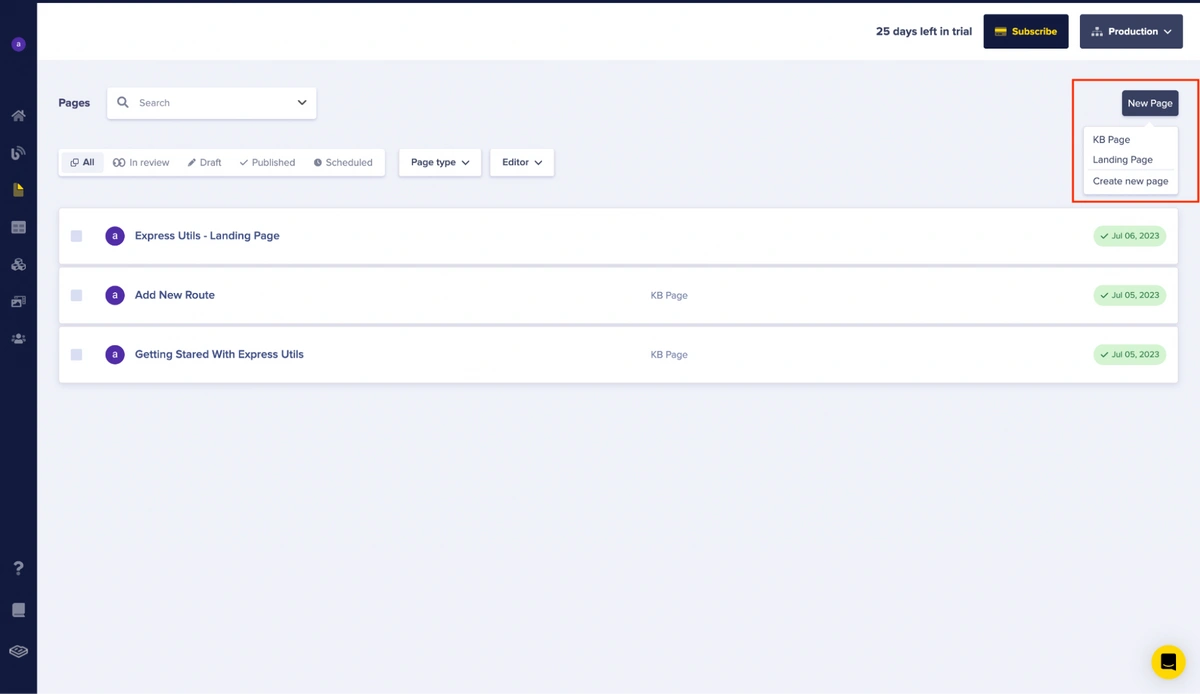Open the media images icon in the sidebar
This screenshot has width=1200, height=694.
18,301
